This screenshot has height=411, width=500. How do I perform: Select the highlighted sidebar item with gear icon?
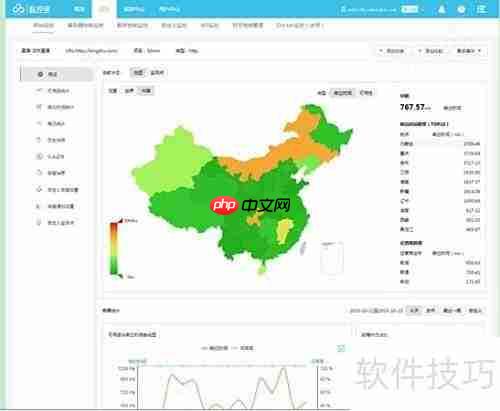[x=56, y=74]
